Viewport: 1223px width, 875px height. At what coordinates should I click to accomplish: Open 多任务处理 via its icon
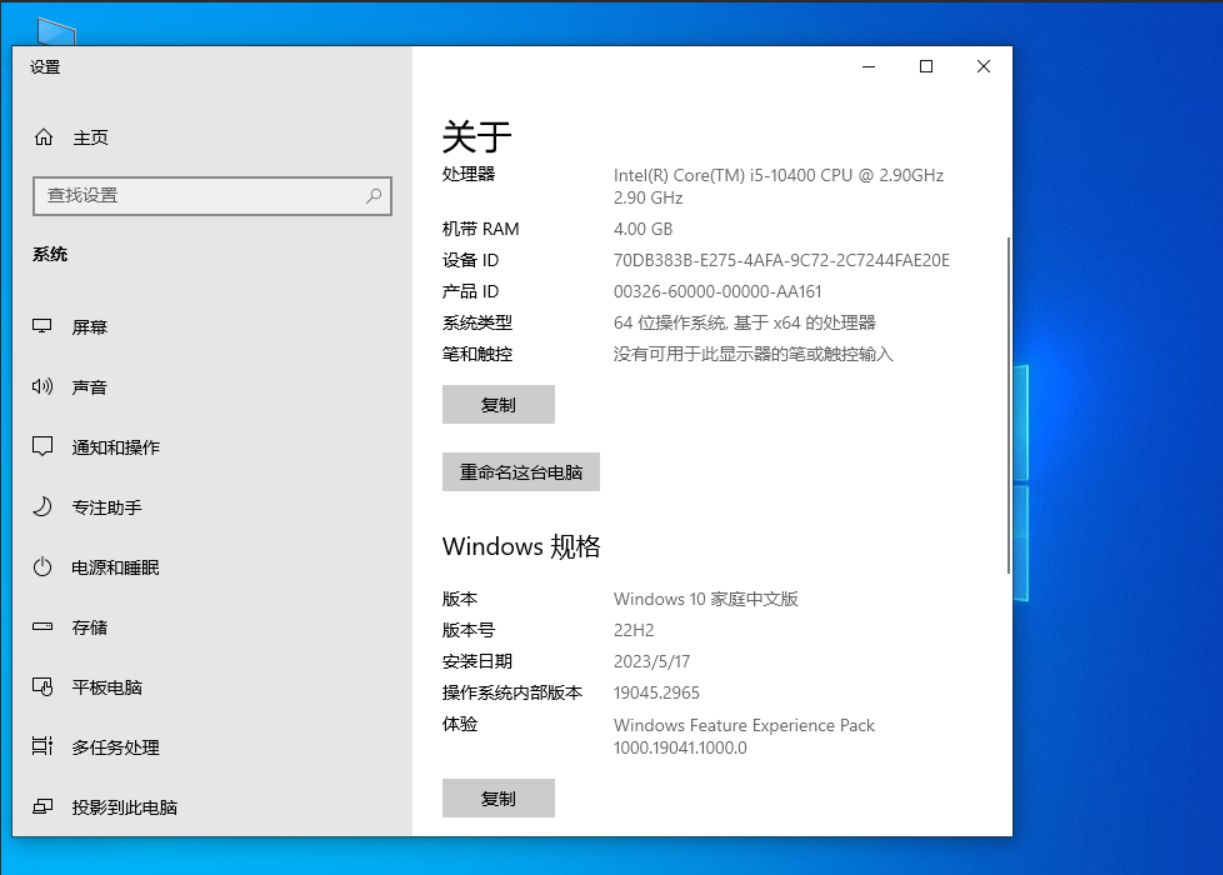pyautogui.click(x=42, y=747)
